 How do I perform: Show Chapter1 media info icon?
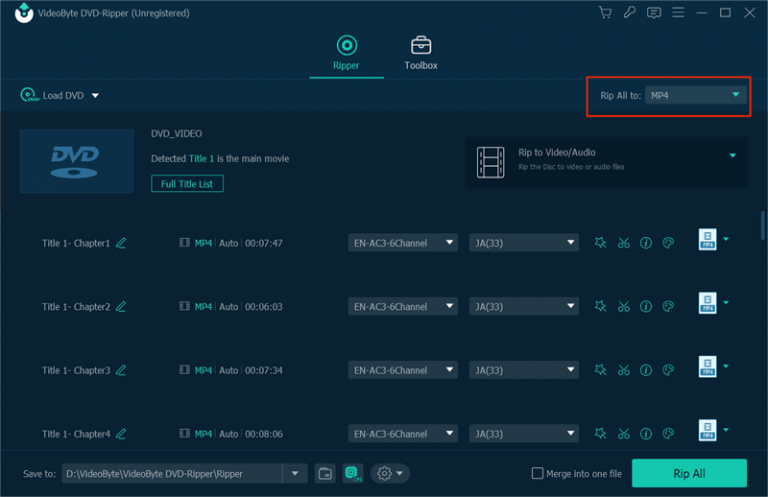pos(646,243)
